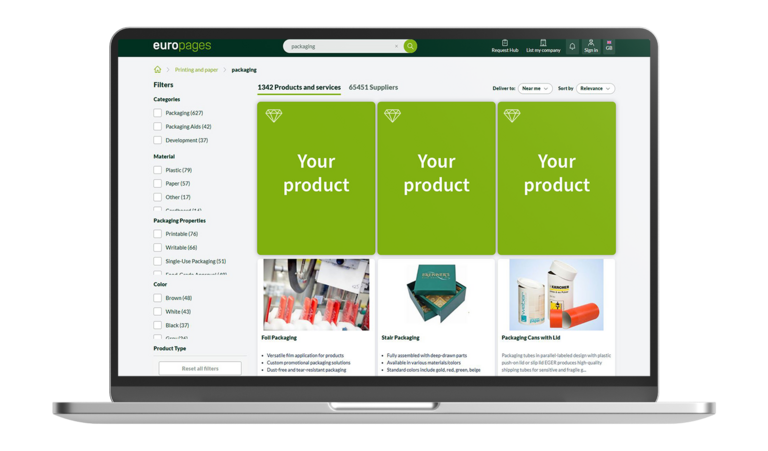Enable the Printable (76) filter checkbox
The width and height of the screenshot is (768, 451).
point(158,234)
